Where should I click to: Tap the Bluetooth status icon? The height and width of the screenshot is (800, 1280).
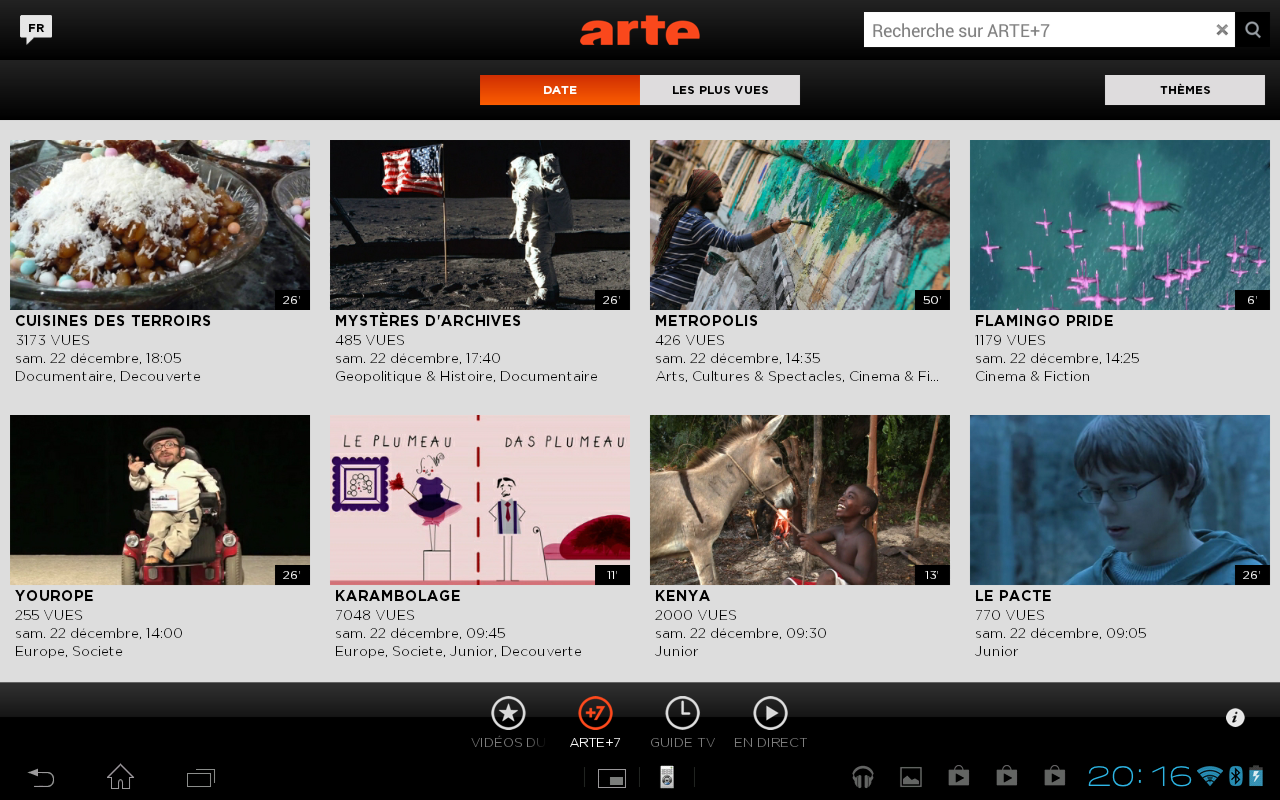[1235, 776]
